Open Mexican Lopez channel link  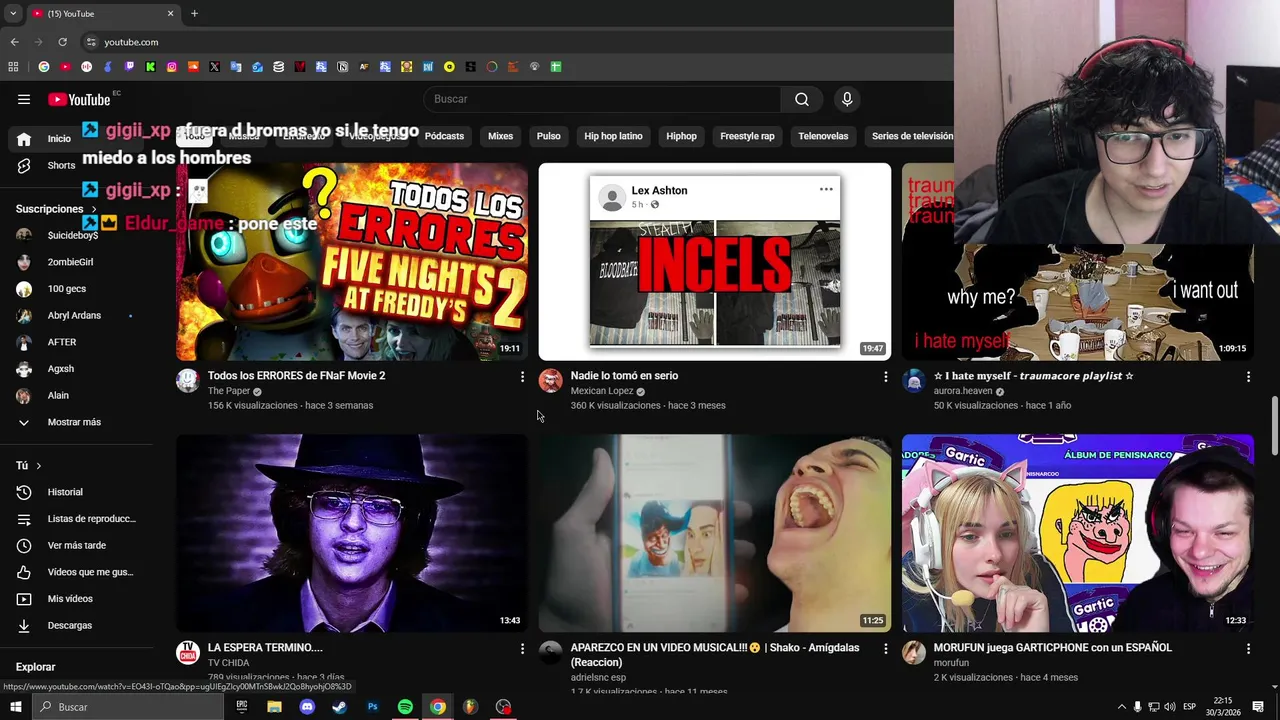point(602,391)
